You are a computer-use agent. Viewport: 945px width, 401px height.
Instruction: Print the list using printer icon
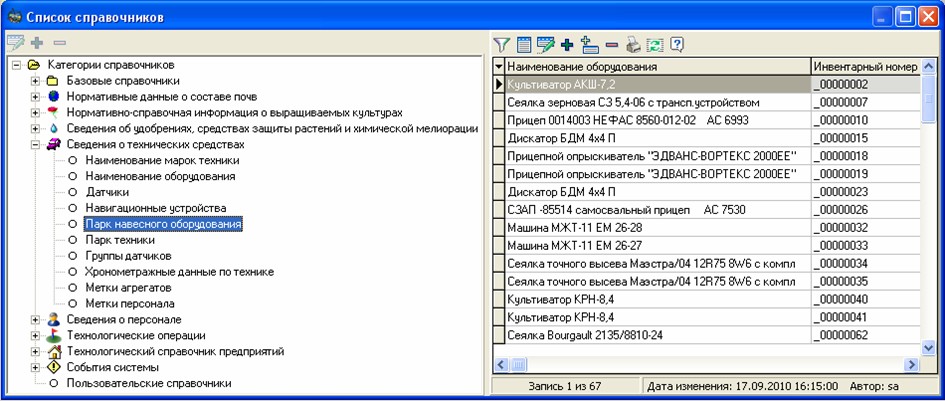pos(633,44)
